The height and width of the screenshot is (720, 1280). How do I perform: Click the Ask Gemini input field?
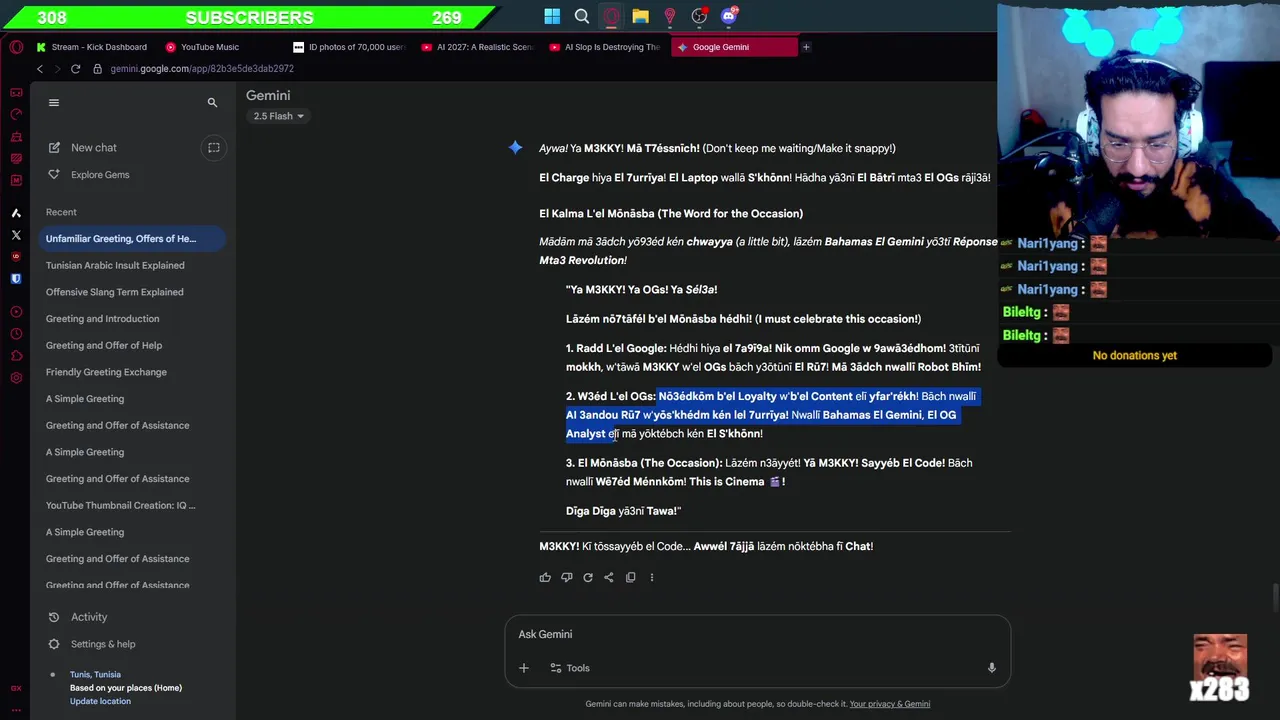click(x=757, y=634)
